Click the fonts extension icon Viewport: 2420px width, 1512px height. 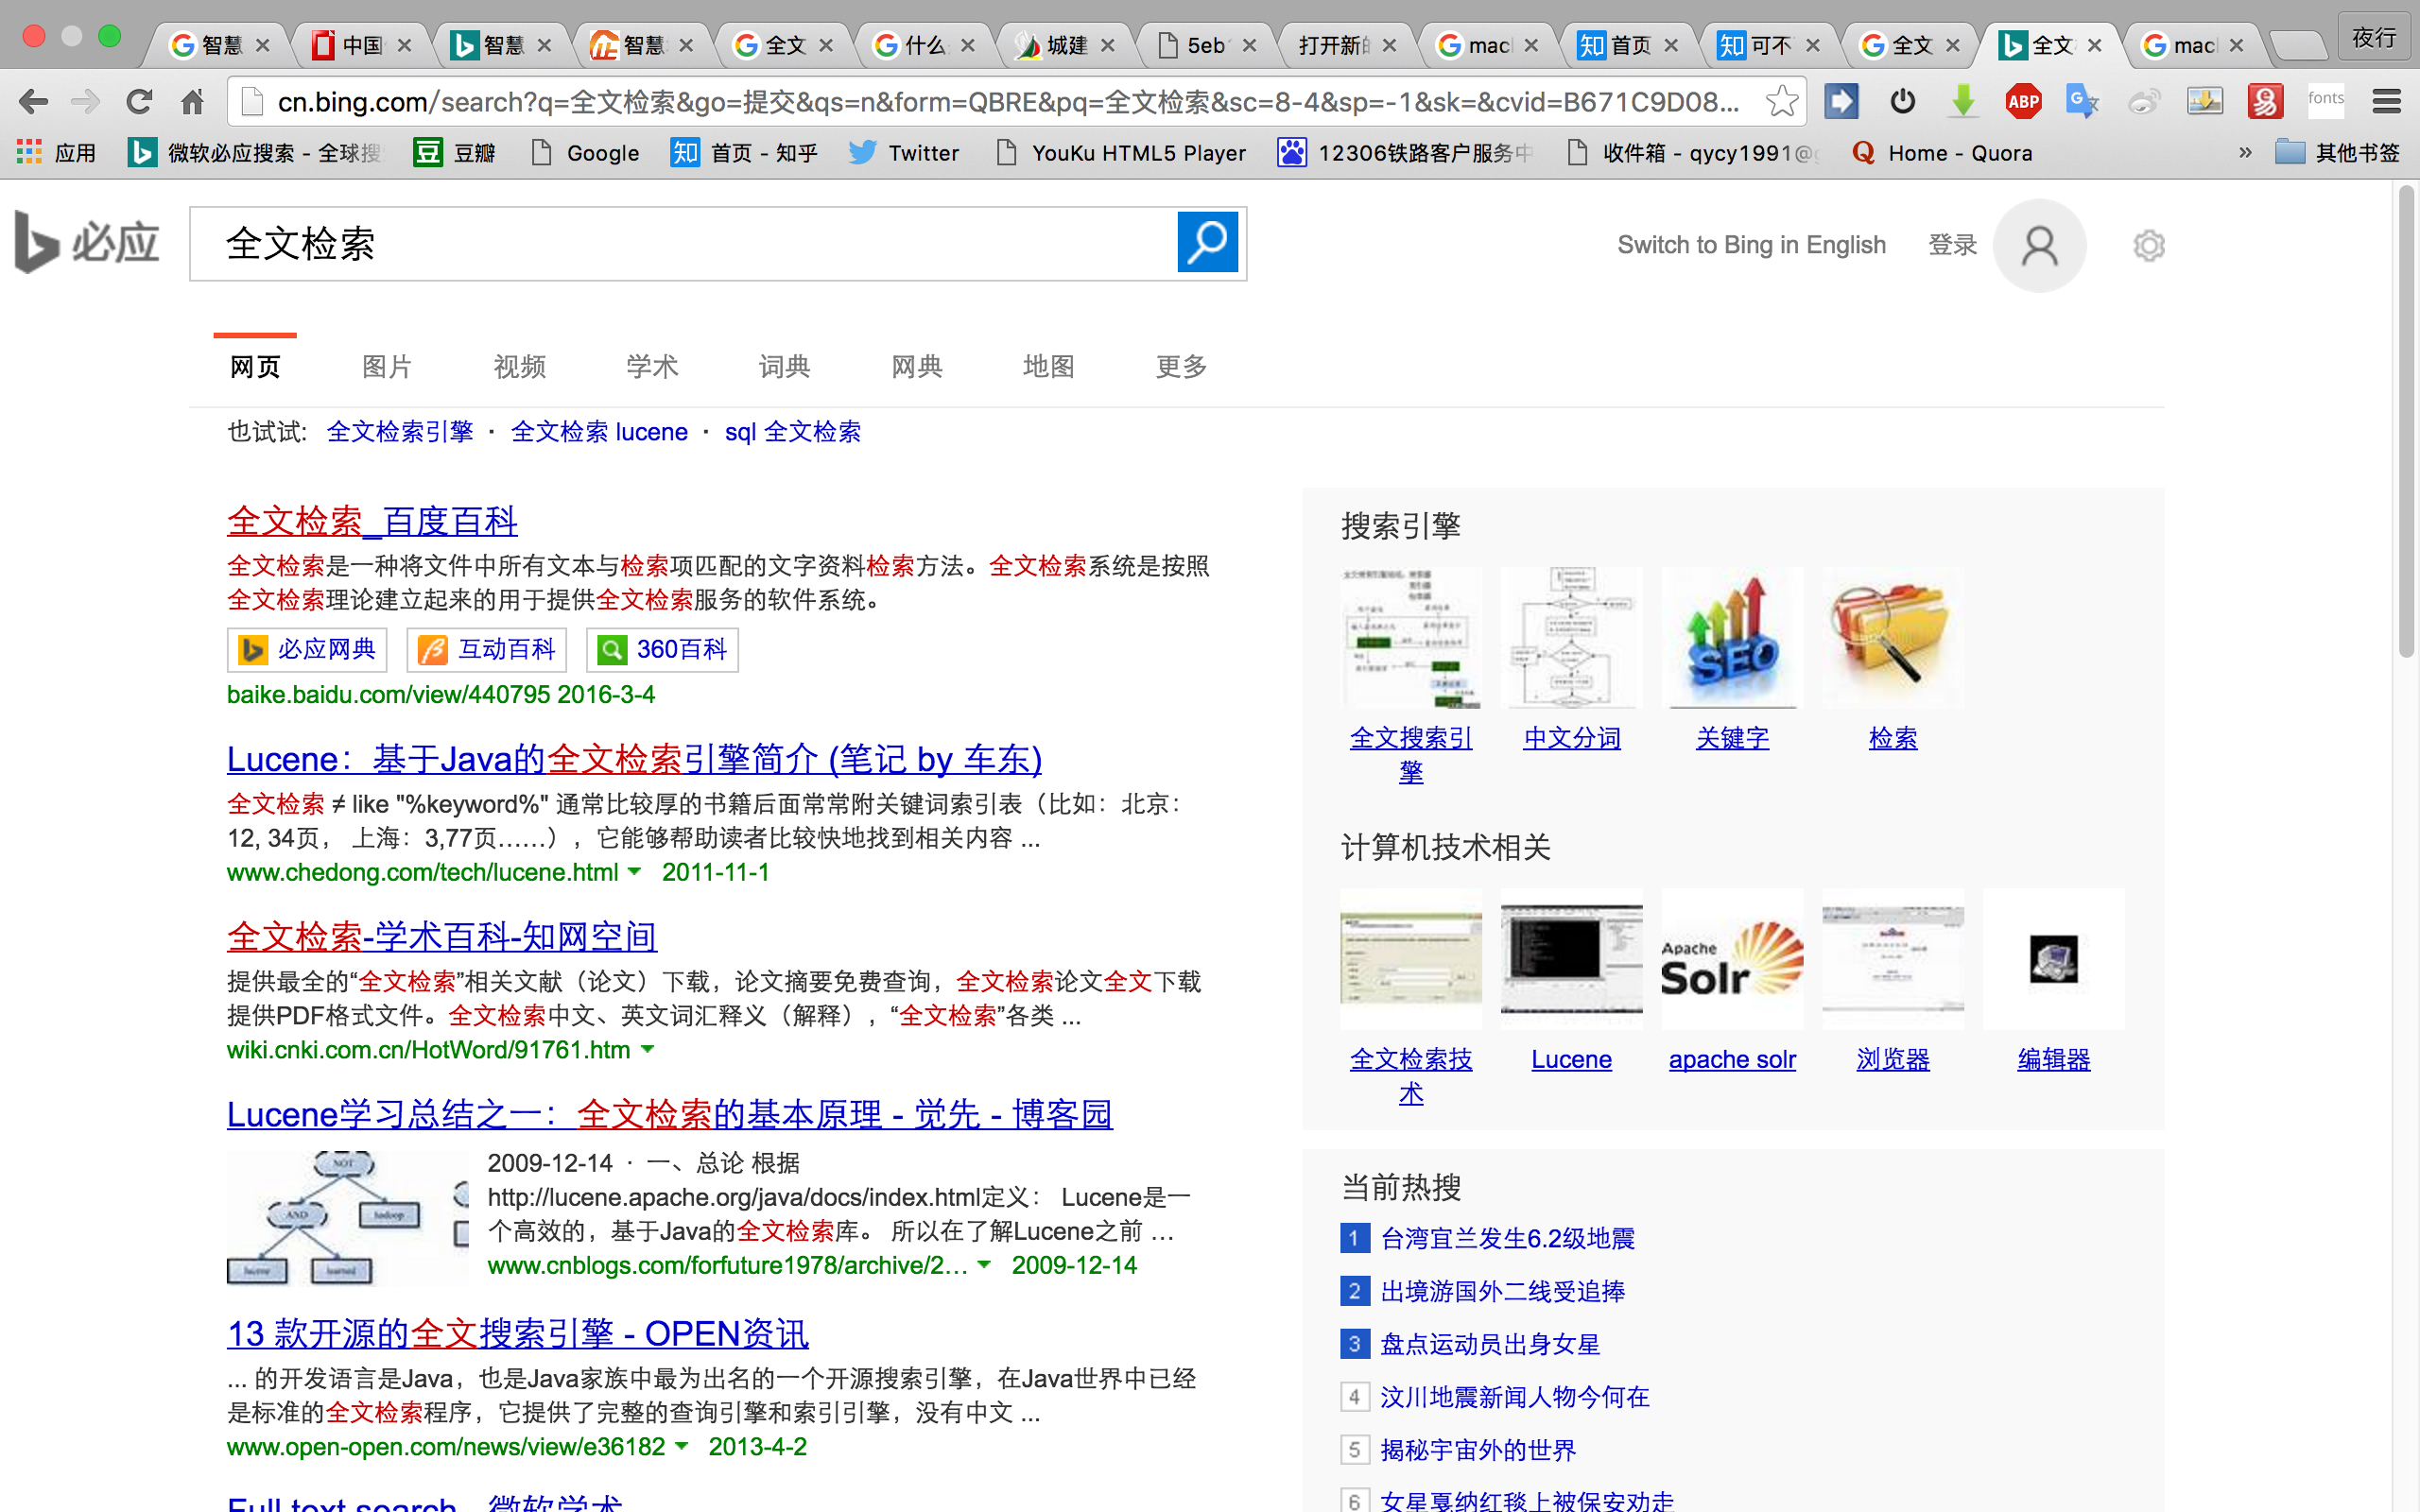2325,100
